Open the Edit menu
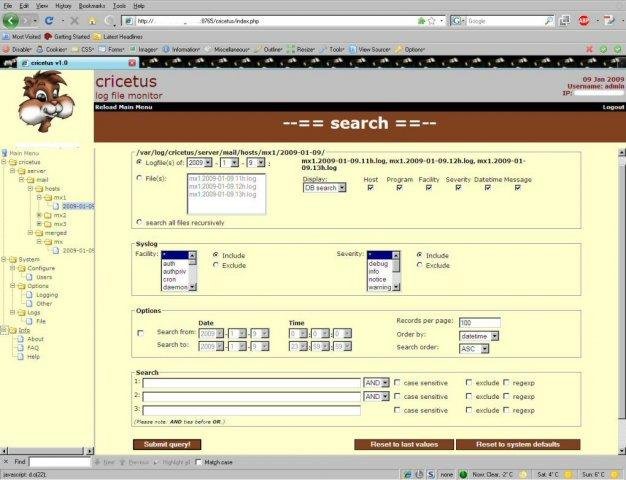Viewport: 626px width, 480px height. [24, 6]
